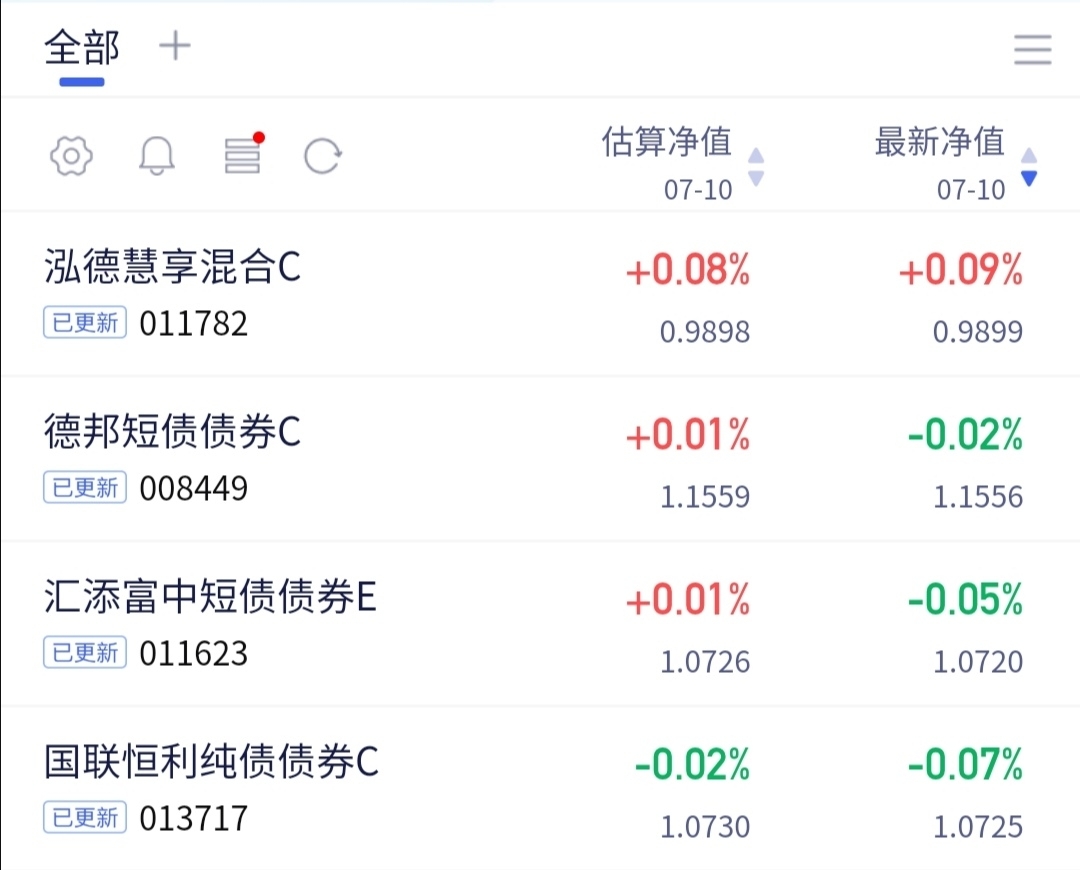Open fund 泓德慧享混合C
Screen dimensions: 1080x870
click(173, 267)
